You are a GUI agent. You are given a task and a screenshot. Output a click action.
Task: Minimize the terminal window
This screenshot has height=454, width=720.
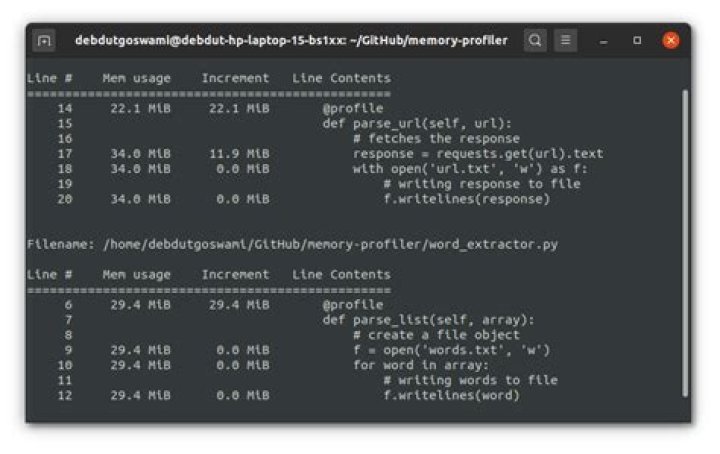[x=604, y=41]
